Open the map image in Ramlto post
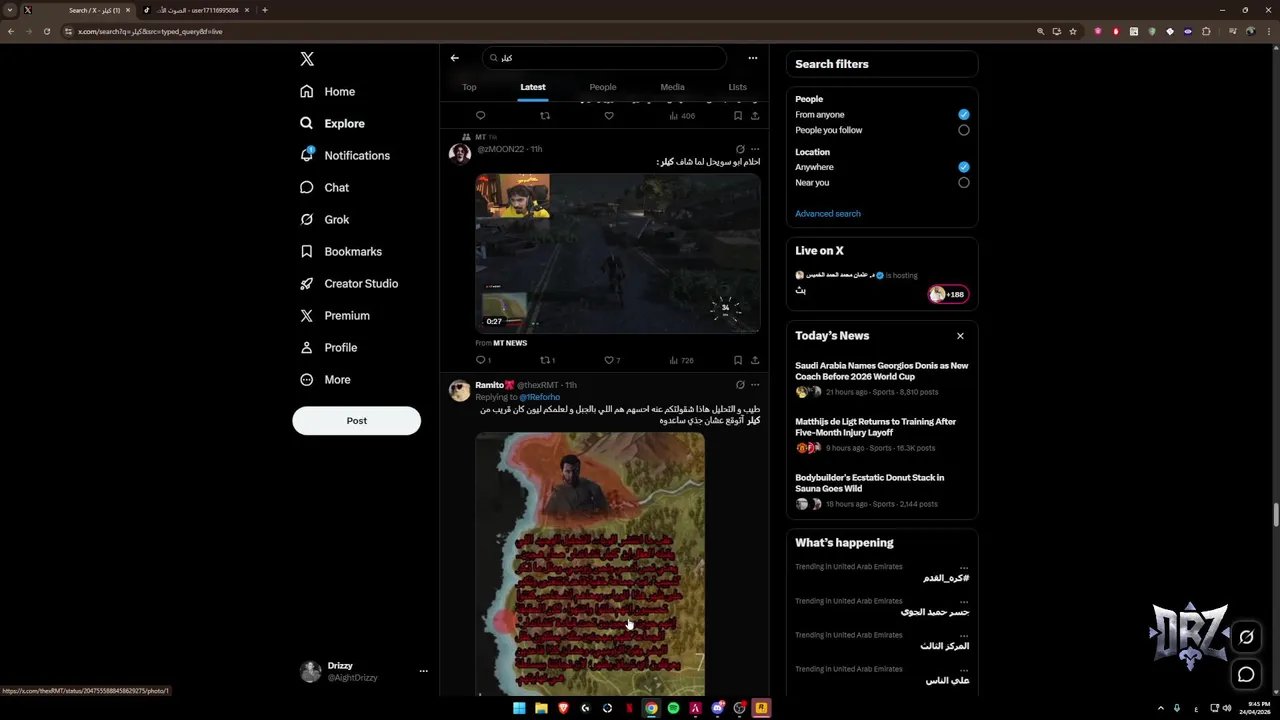The width and height of the screenshot is (1280, 720). pos(590,563)
